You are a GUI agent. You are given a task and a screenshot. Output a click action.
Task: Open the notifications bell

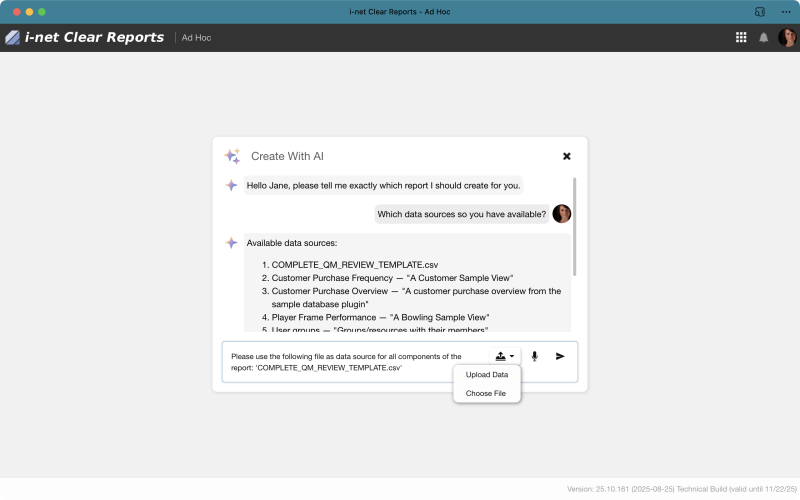coord(764,38)
